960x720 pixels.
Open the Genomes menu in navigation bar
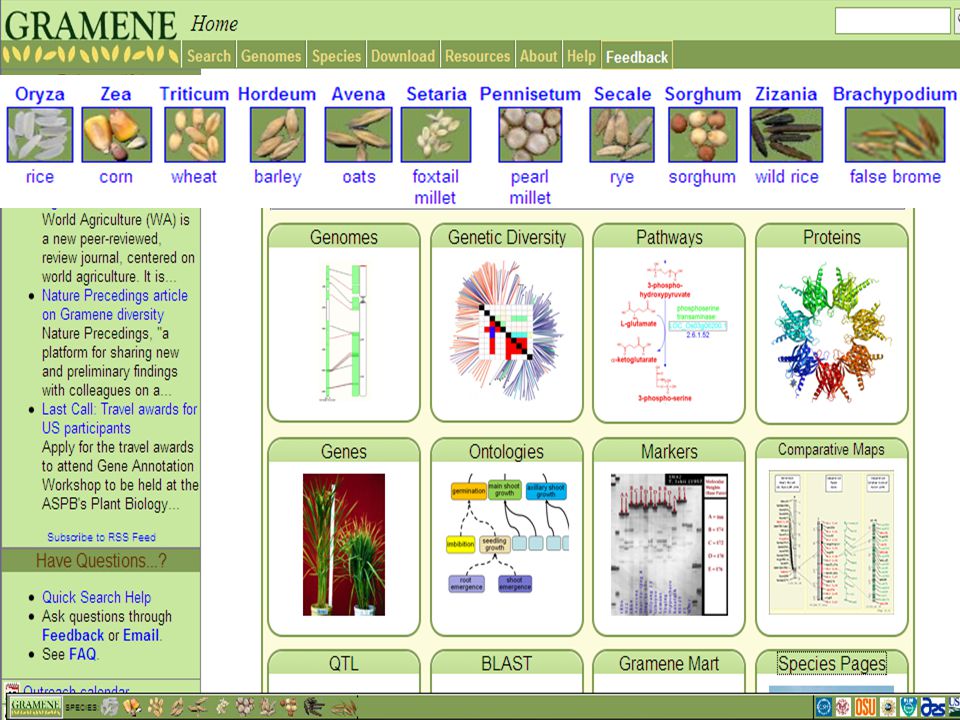pos(271,56)
